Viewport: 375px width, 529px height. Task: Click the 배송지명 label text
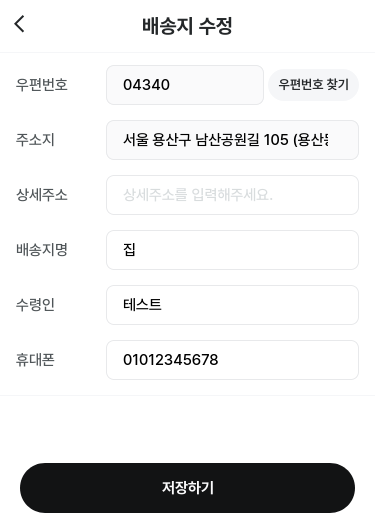42,250
